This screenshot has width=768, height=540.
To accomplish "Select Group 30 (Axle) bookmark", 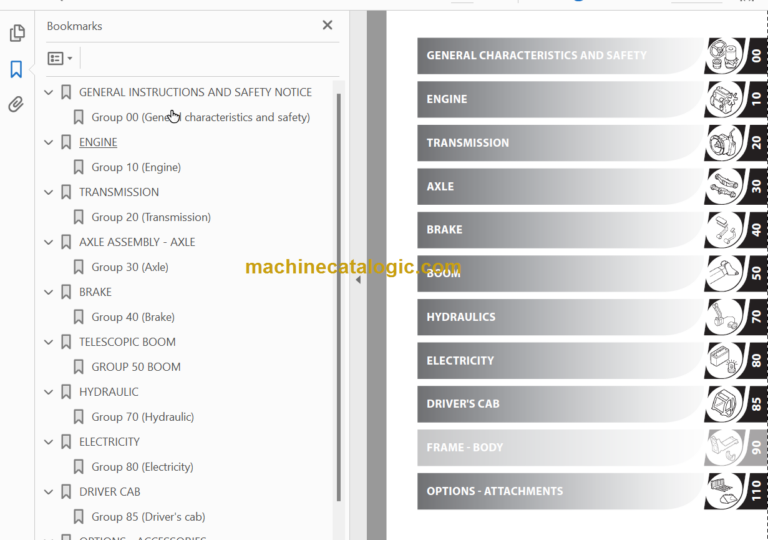I will click(x=130, y=267).
